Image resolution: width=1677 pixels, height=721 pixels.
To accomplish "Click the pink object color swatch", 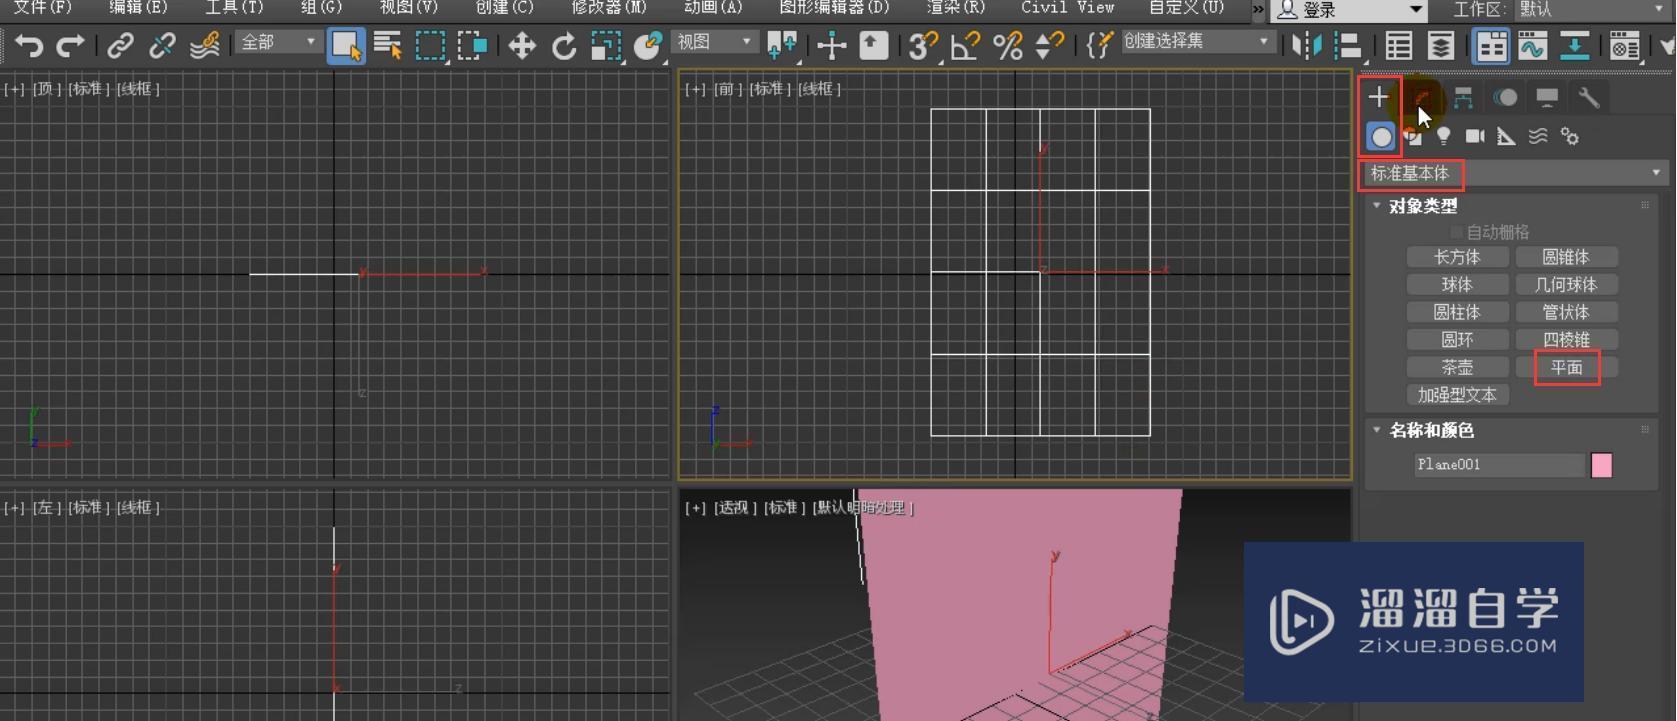I will click(x=1601, y=465).
